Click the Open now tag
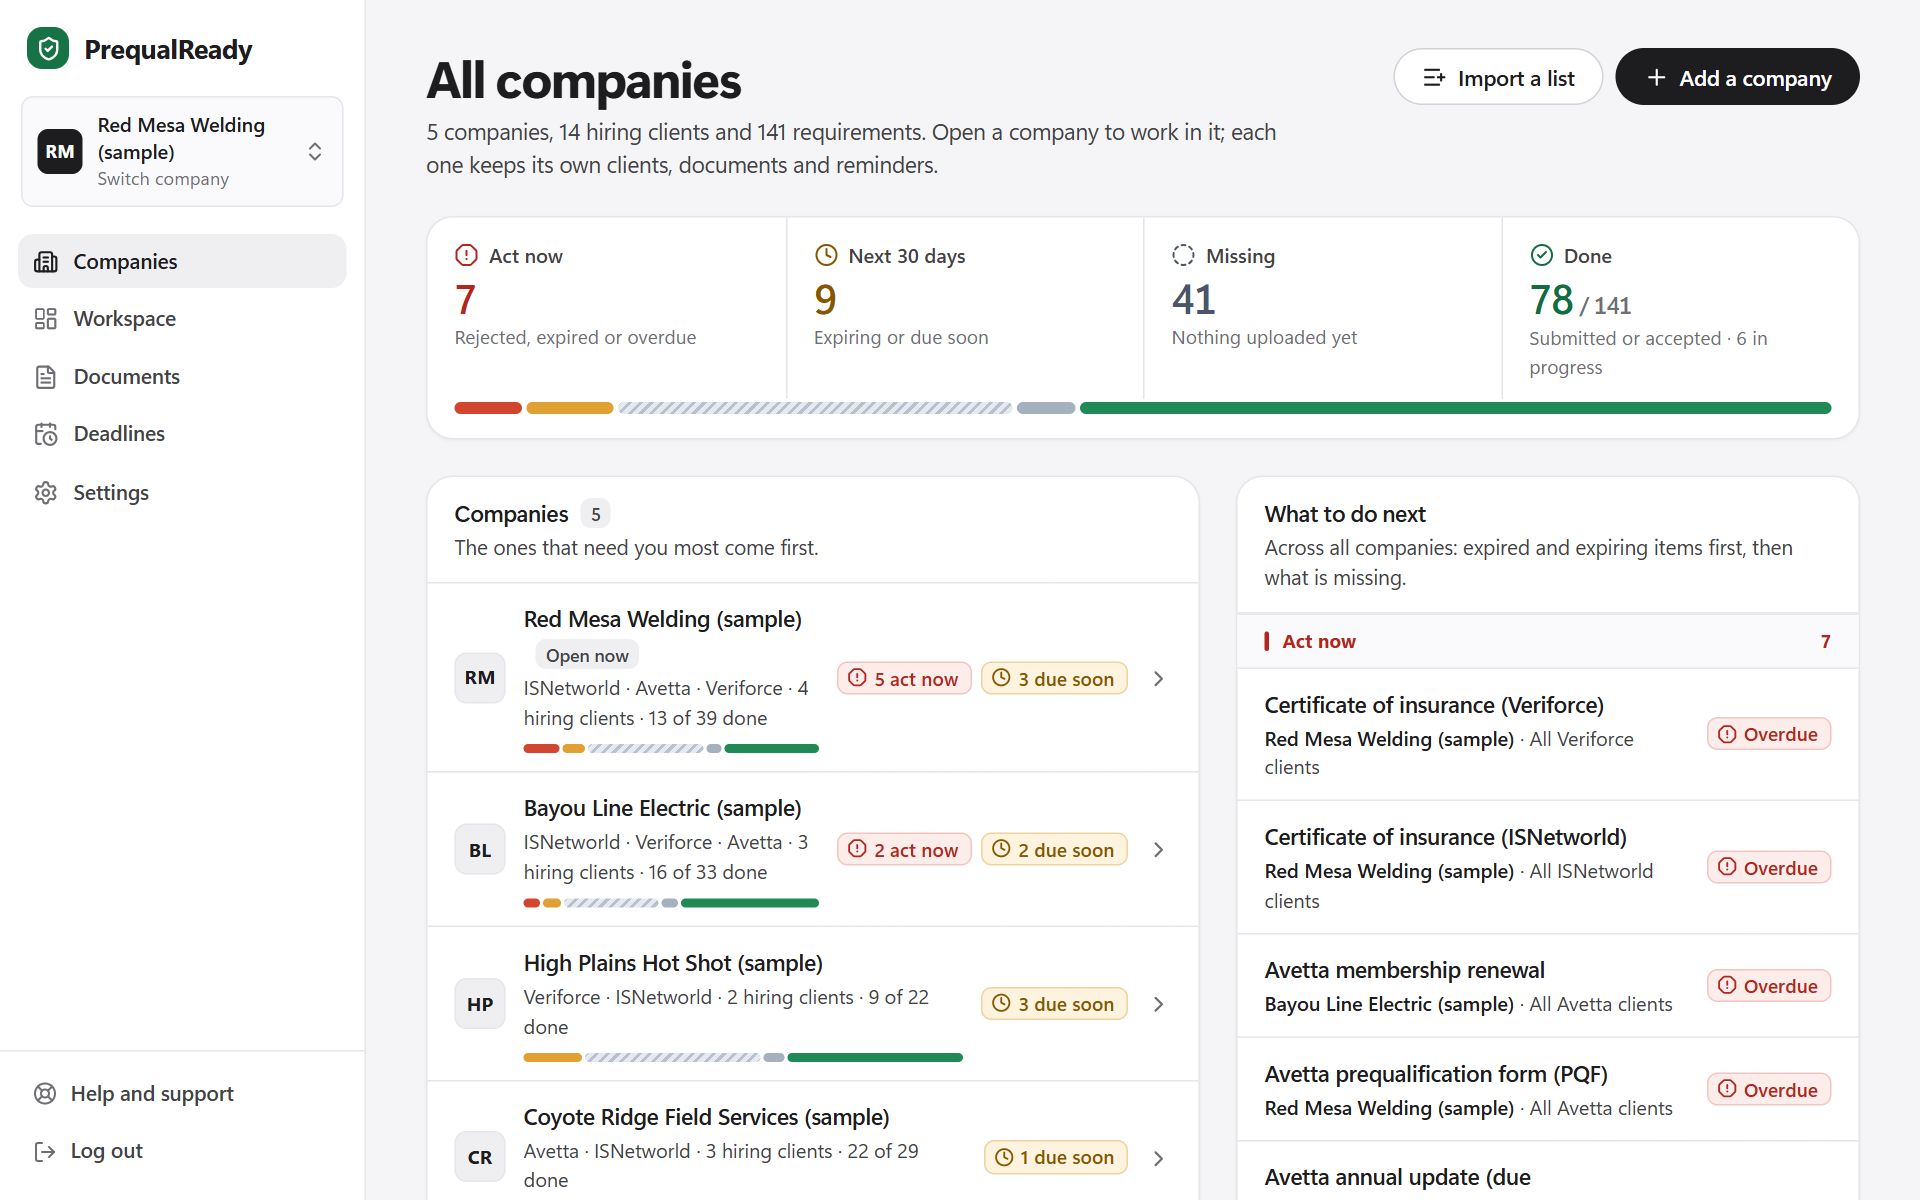This screenshot has height=1200, width=1920. click(x=587, y=656)
